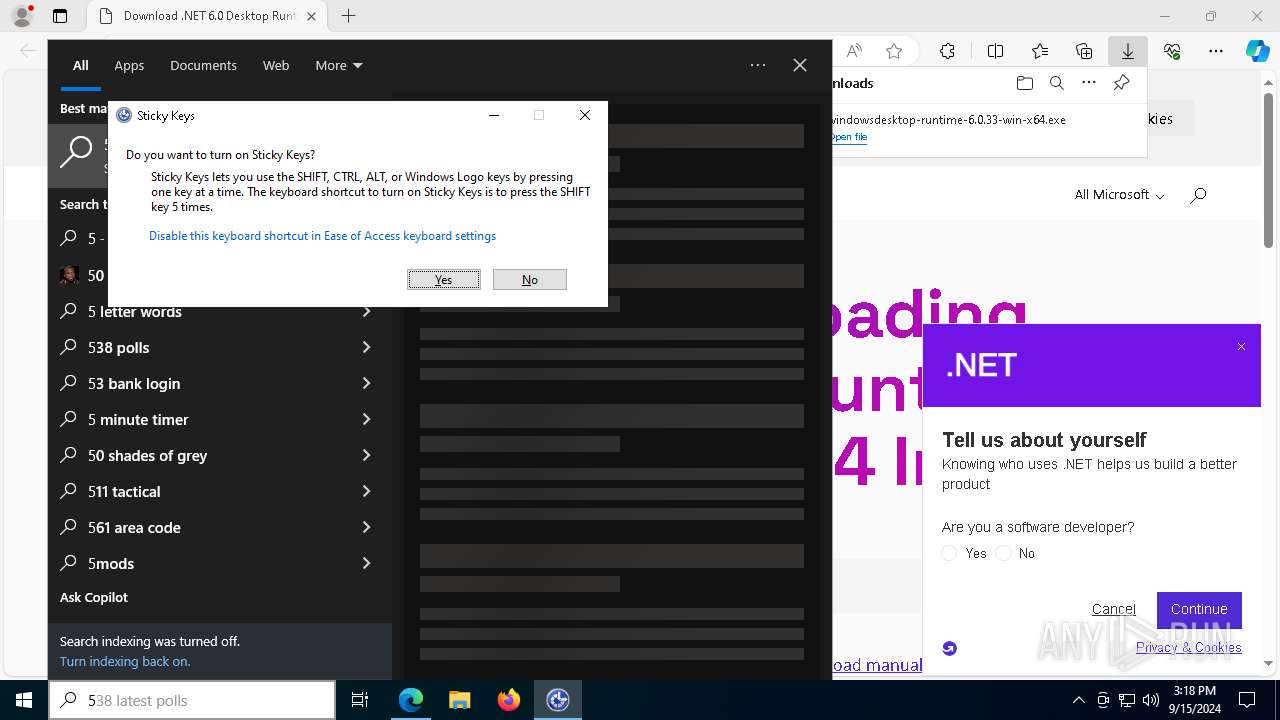The width and height of the screenshot is (1280, 720).
Task: Select the Download .NET 6.0 browser tab
Action: (206, 16)
